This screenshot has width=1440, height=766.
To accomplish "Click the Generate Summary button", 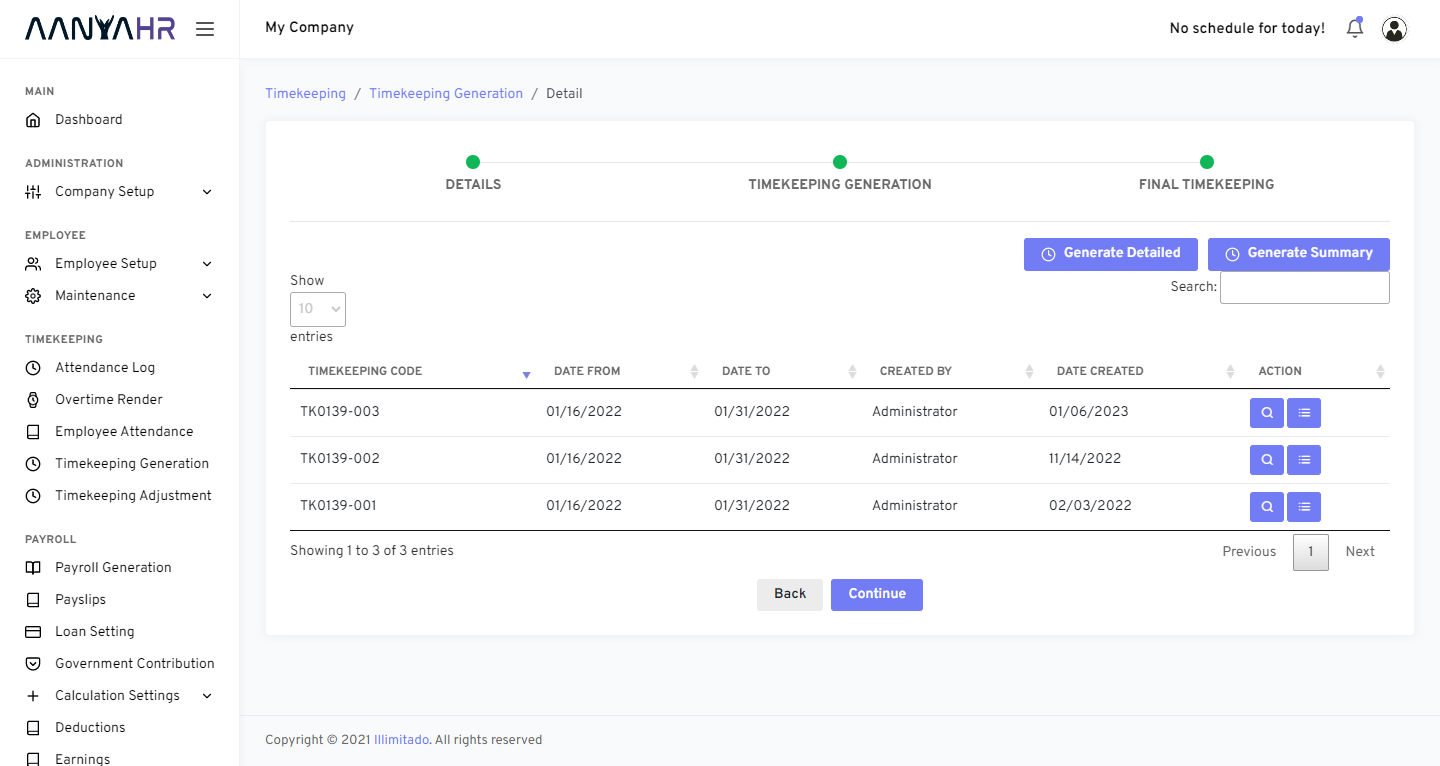I will tap(1298, 254).
